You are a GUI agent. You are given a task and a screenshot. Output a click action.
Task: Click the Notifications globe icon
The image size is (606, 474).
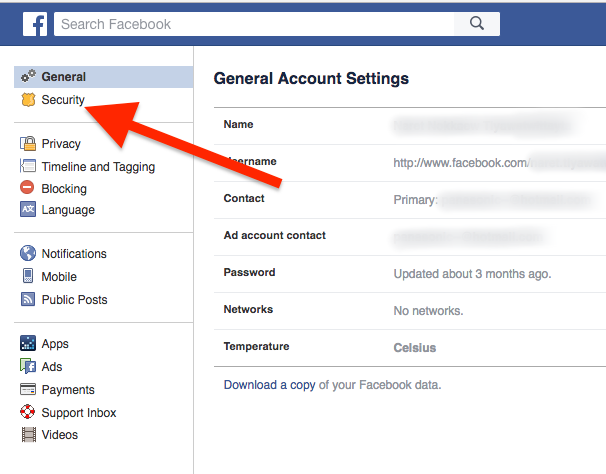(28, 253)
